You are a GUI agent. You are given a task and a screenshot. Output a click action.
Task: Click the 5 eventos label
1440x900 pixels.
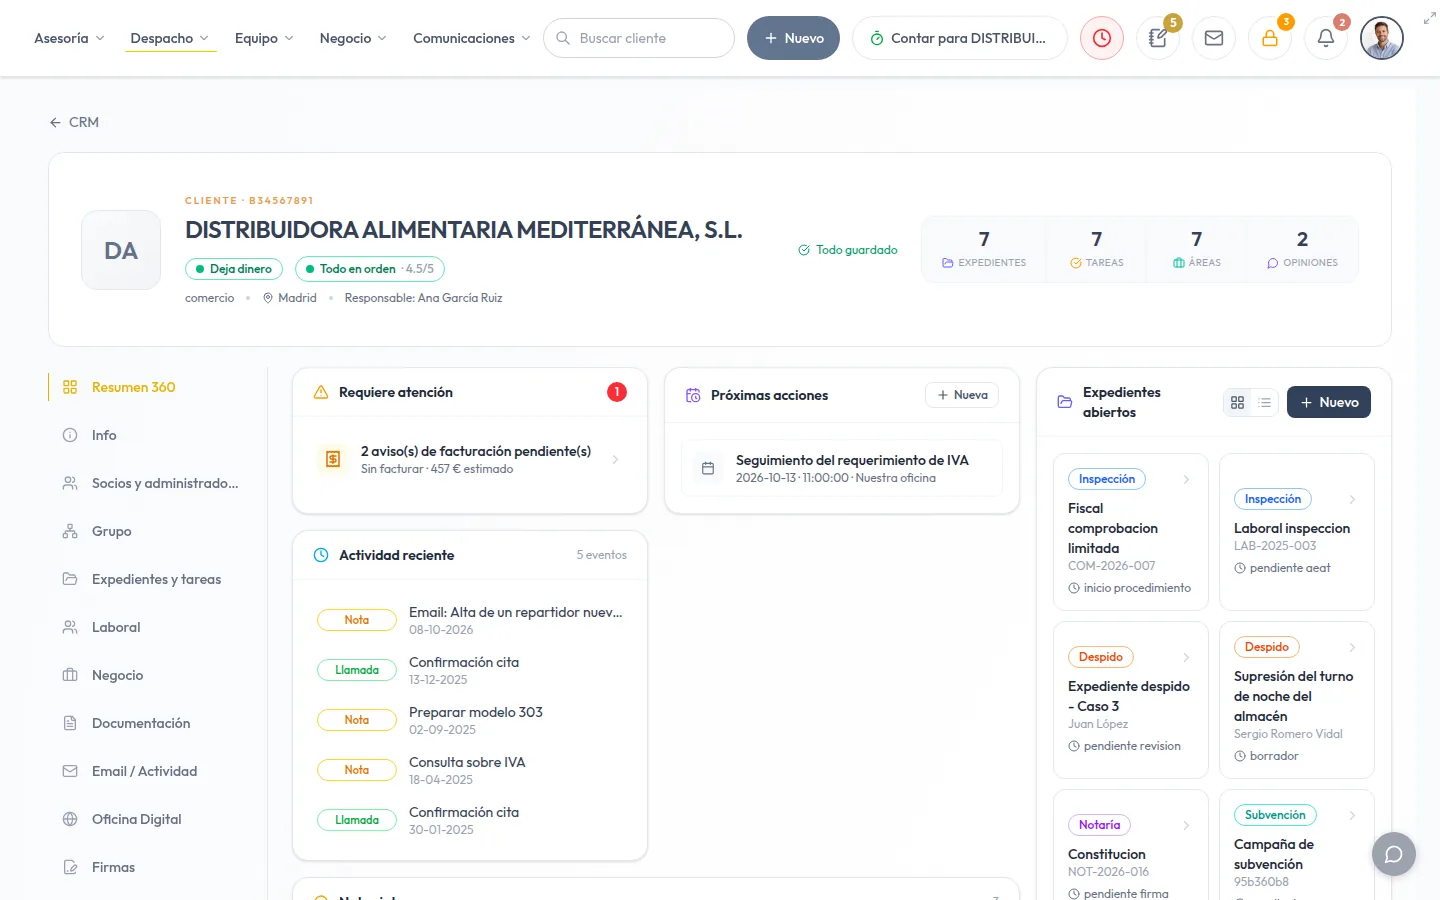[x=601, y=555]
